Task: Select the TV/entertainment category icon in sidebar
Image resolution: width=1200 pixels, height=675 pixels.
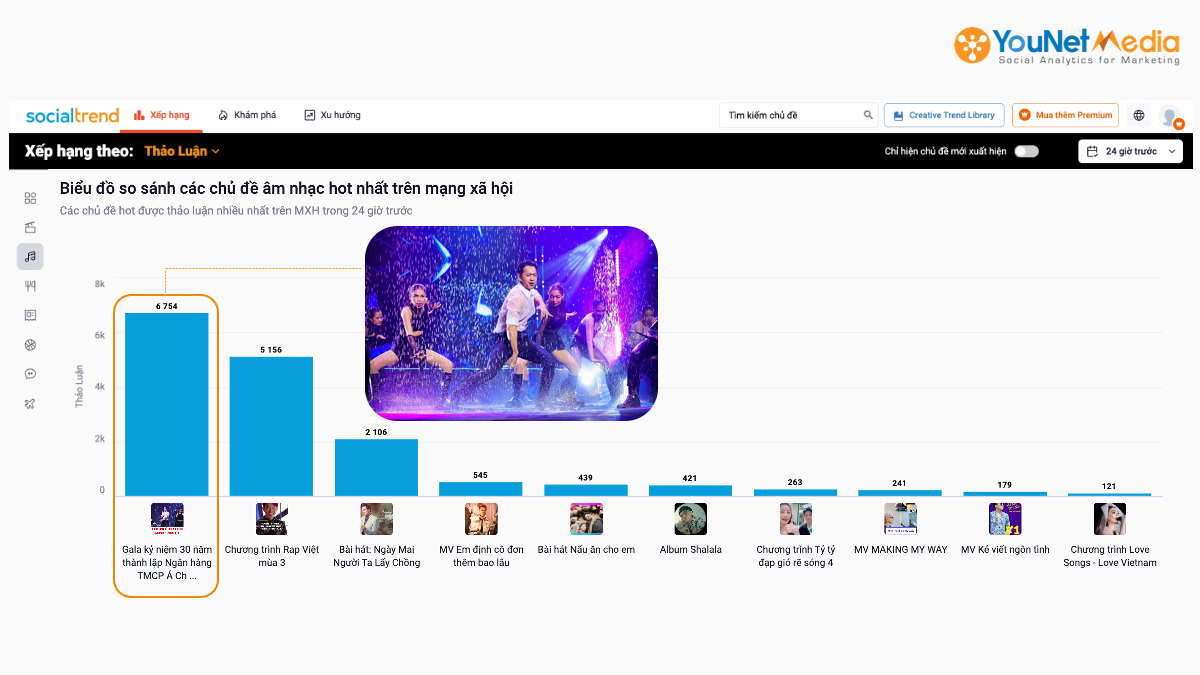Action: pos(30,227)
